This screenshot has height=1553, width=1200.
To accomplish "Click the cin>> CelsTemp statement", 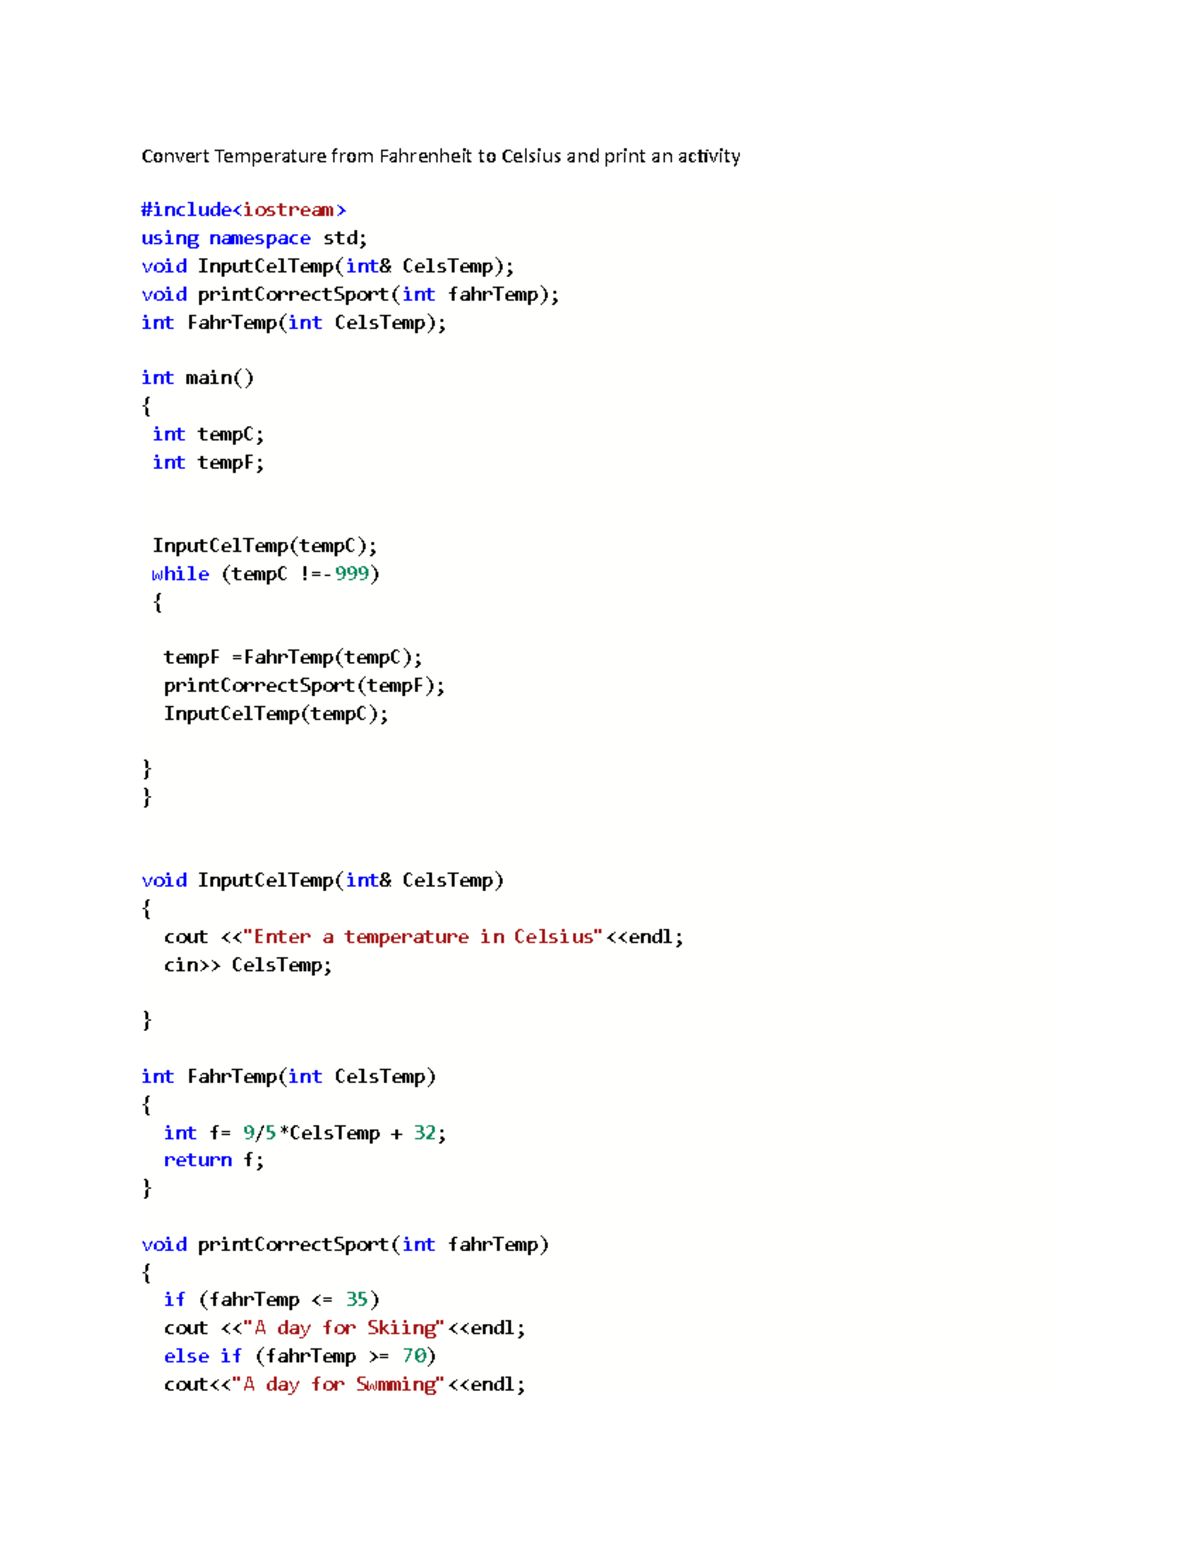I will coord(246,965).
